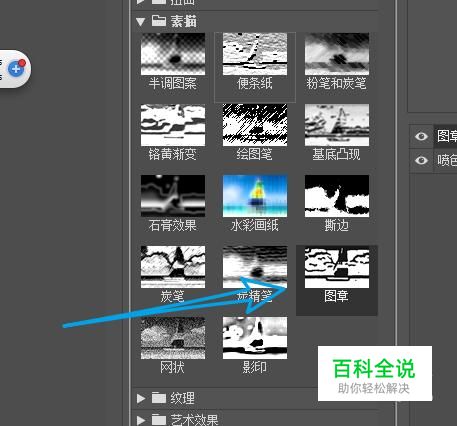The image size is (457, 426).
Task: Select the 石膏效果 filter thumbnail
Action: (173, 196)
